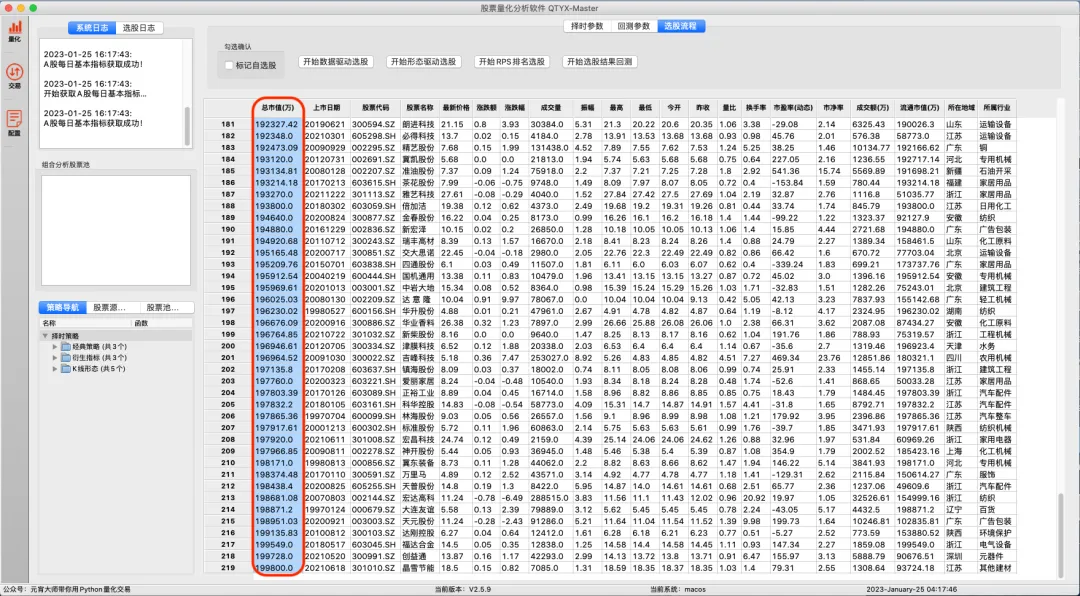This screenshot has height=596, width=1080.
Task: Start 开始形态驱动选股
Action: [x=424, y=61]
